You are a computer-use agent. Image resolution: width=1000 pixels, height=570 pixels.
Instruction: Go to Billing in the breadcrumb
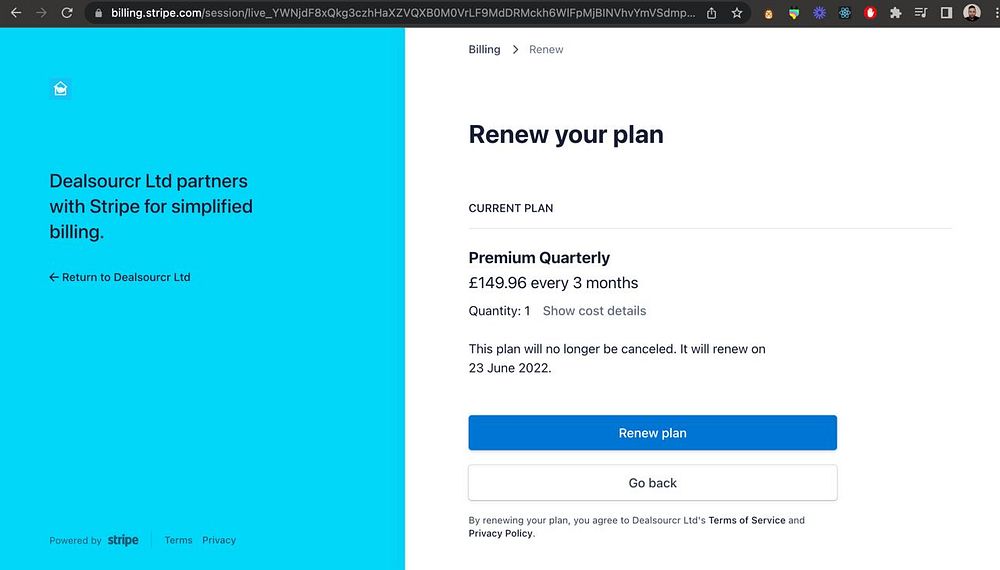click(484, 49)
